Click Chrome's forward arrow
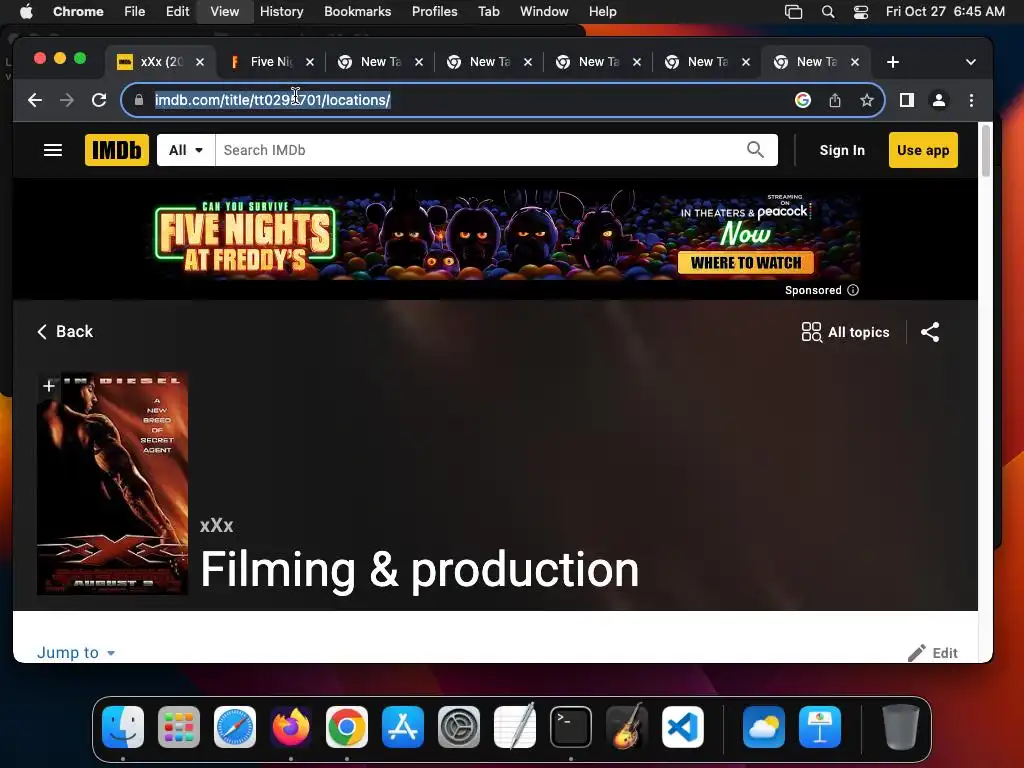 pos(67,100)
